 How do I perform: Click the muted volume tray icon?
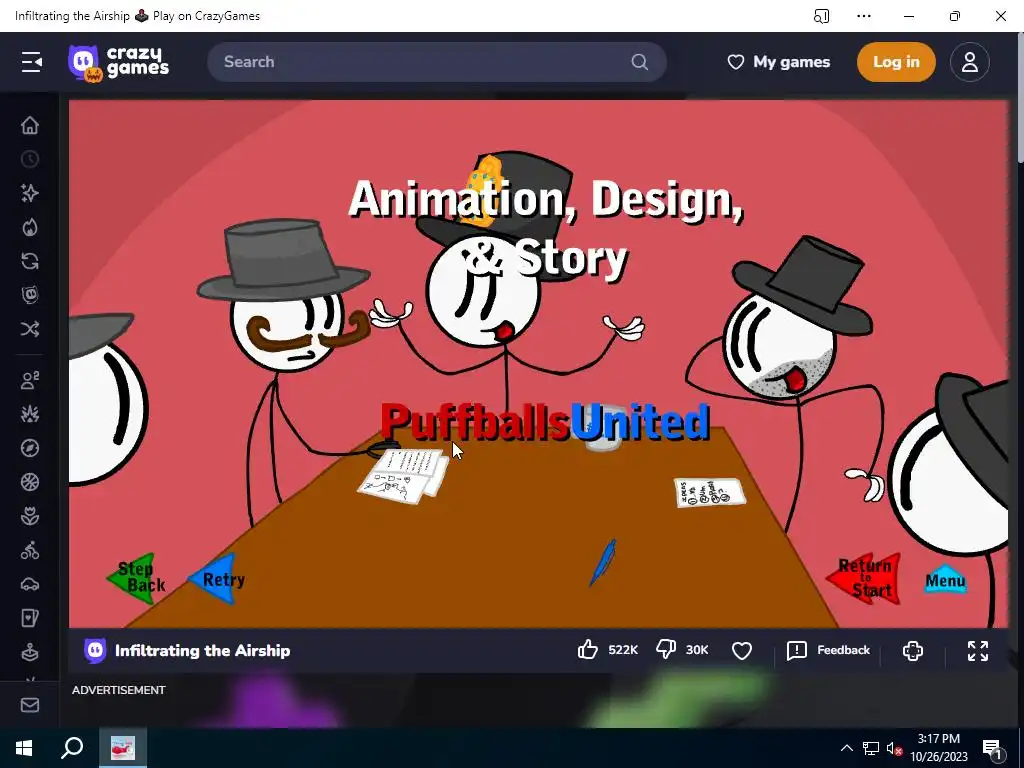[x=894, y=748]
